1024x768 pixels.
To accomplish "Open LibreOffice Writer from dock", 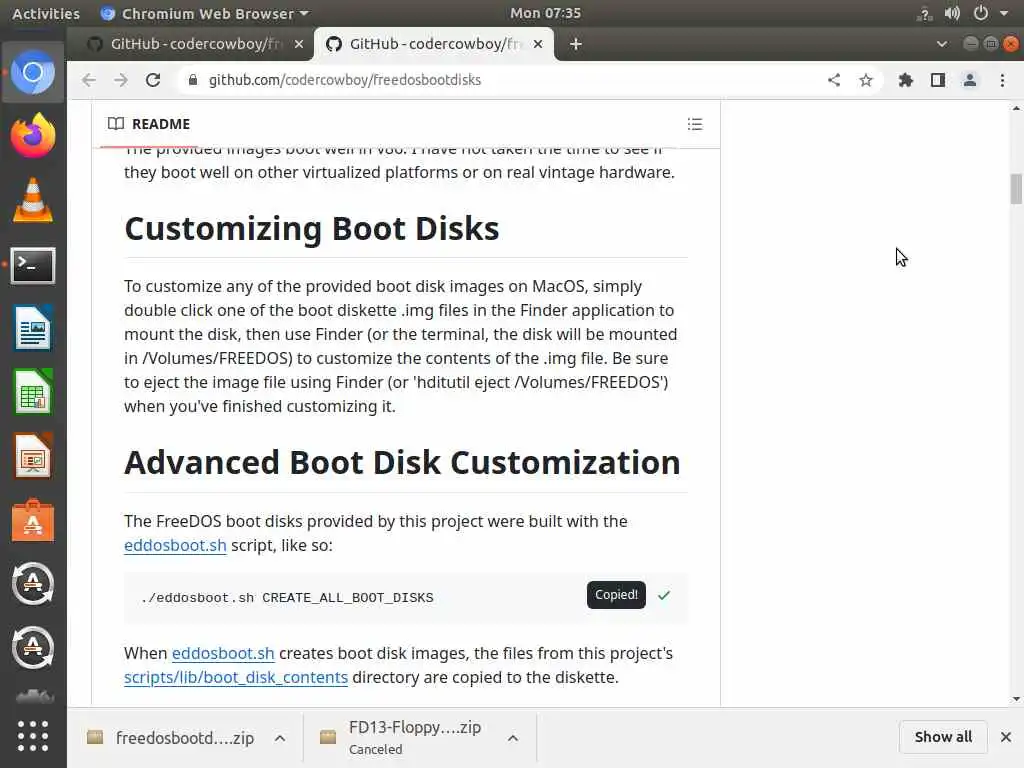I will pyautogui.click(x=33, y=328).
